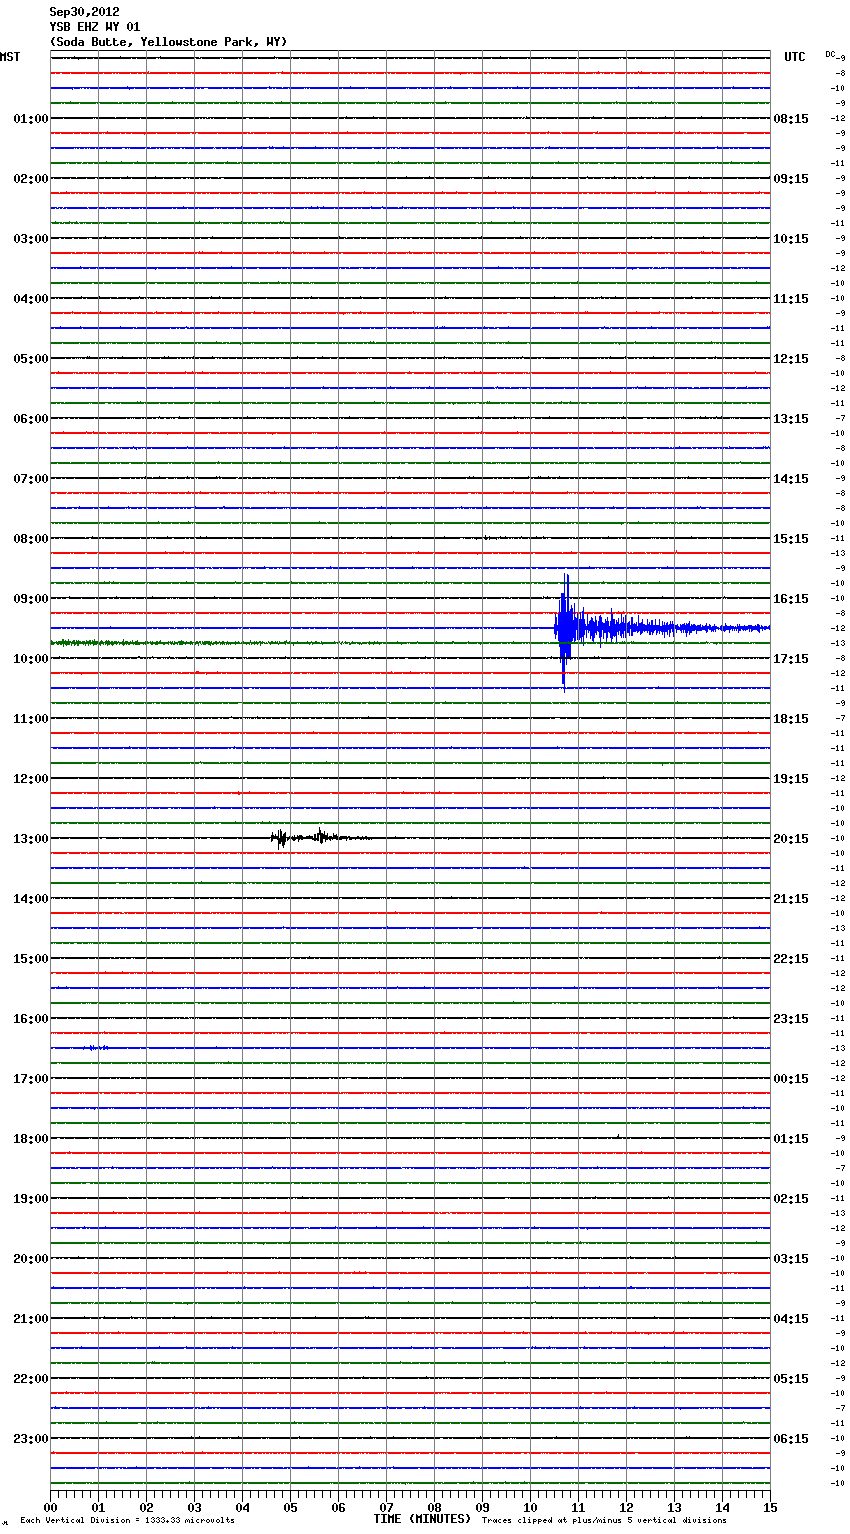
Task: Click minute tick 13 on the bottom axis
Action: point(674,1507)
